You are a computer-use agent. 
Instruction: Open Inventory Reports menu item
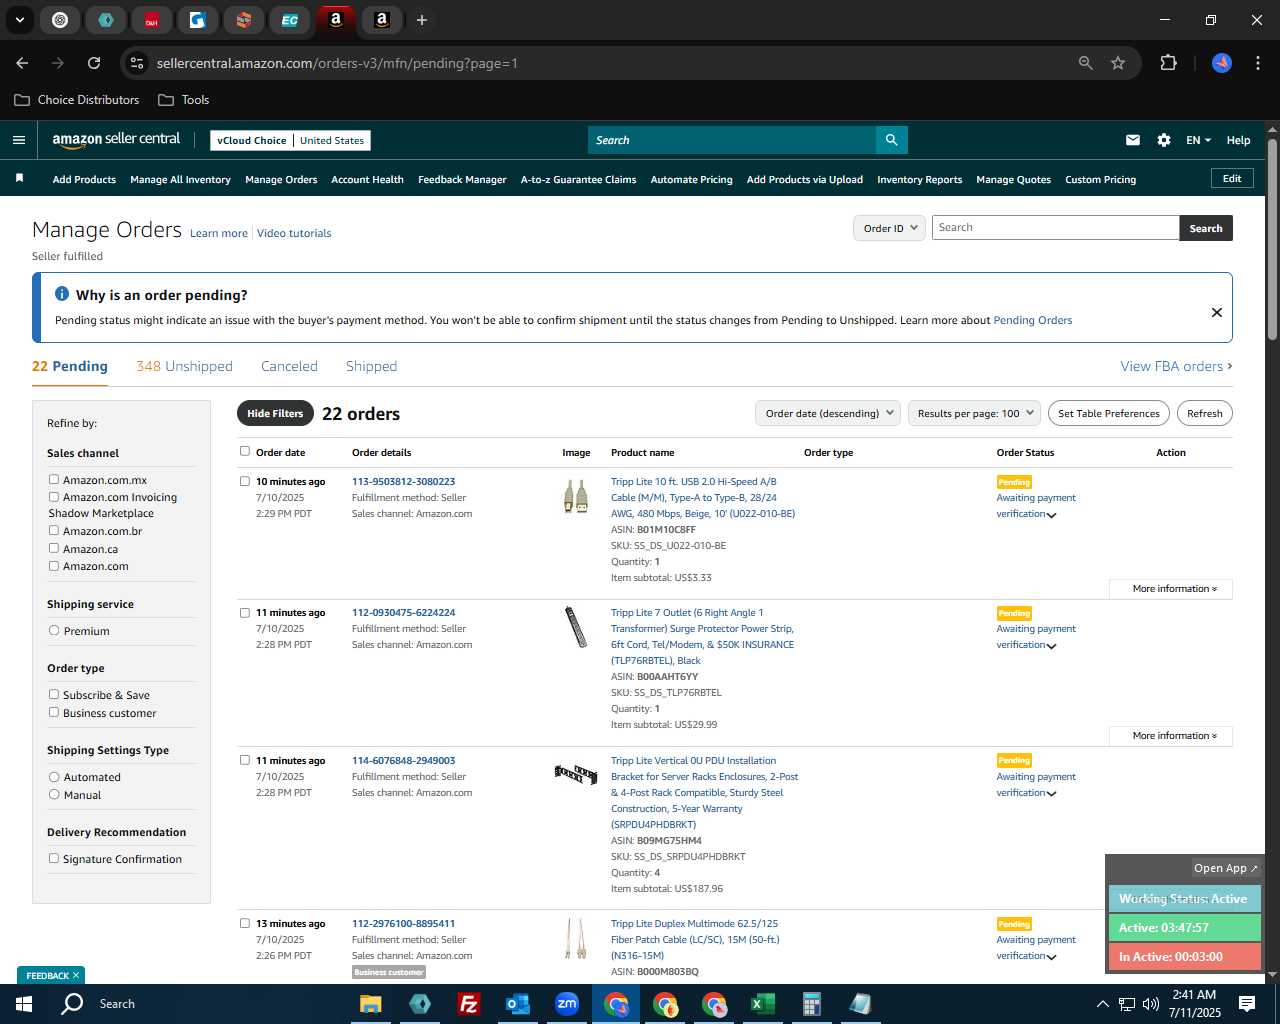[x=919, y=180]
